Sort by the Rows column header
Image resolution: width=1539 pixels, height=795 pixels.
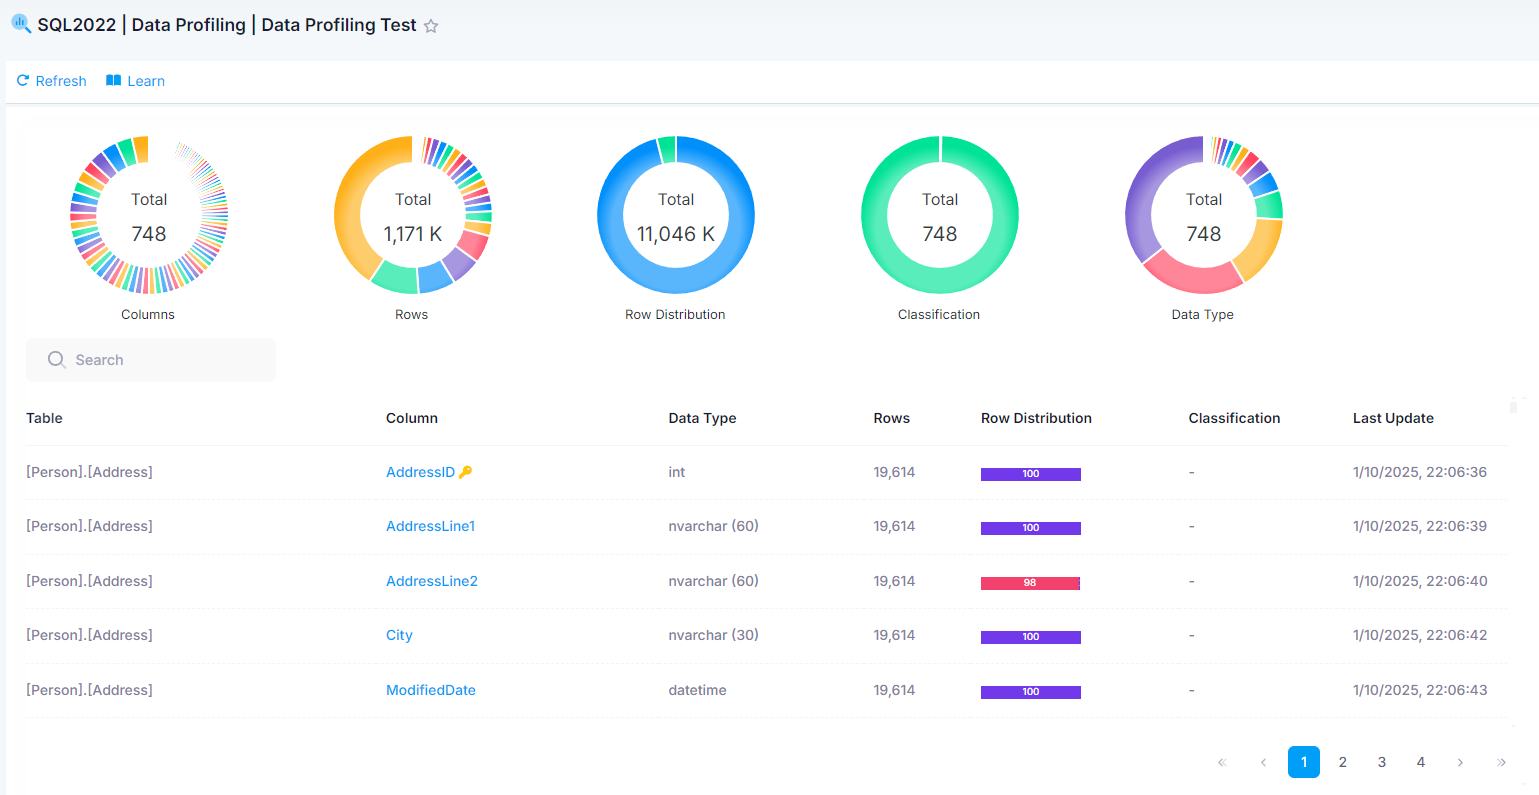[892, 418]
